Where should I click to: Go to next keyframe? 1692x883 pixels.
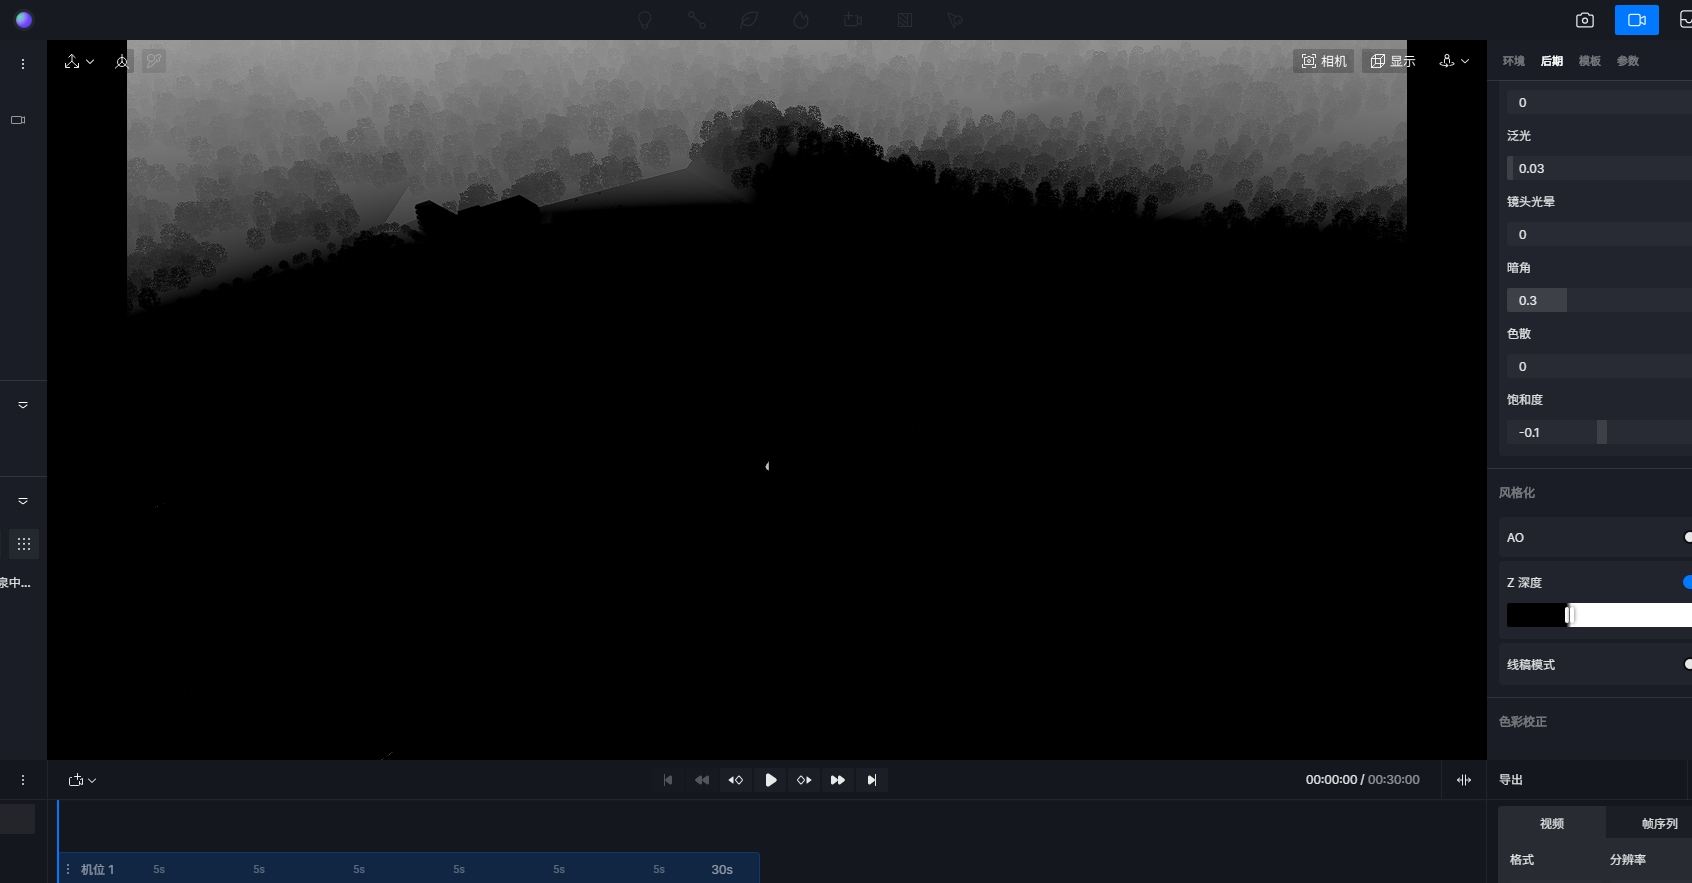[804, 780]
